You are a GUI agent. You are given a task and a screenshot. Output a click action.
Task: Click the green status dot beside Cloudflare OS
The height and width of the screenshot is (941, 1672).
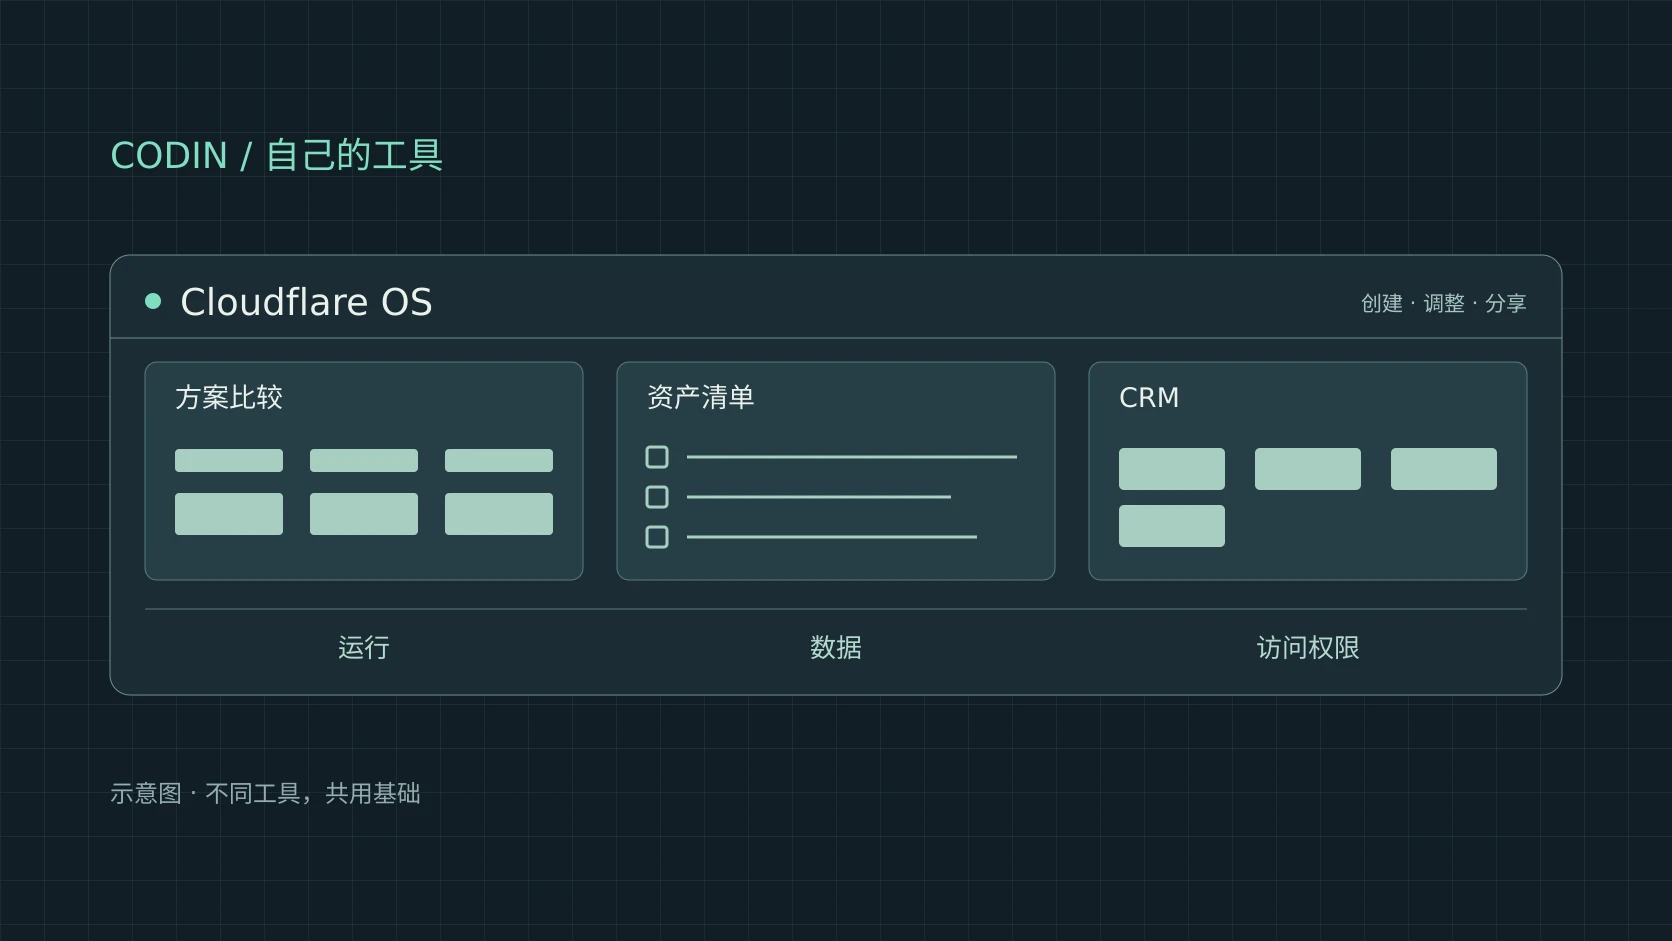[153, 301]
